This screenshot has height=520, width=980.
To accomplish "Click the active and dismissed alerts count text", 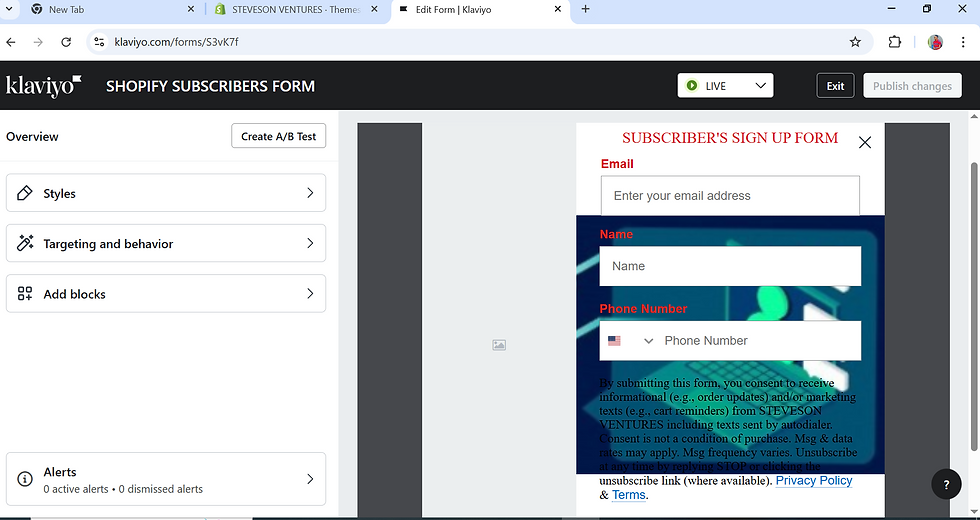I will pyautogui.click(x=123, y=489).
